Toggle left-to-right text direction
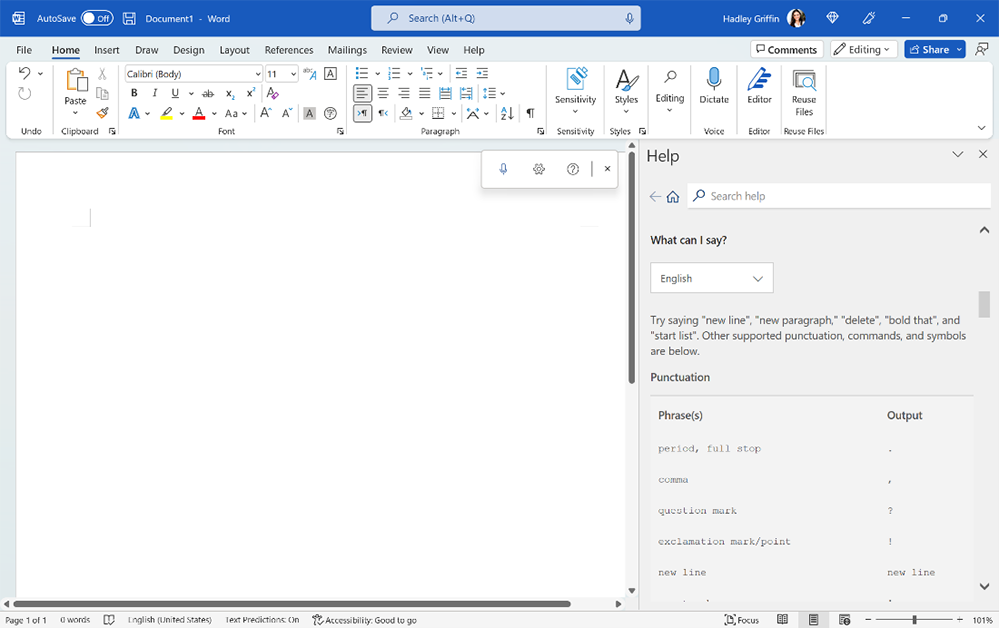This screenshot has height=628, width=999. (x=363, y=113)
